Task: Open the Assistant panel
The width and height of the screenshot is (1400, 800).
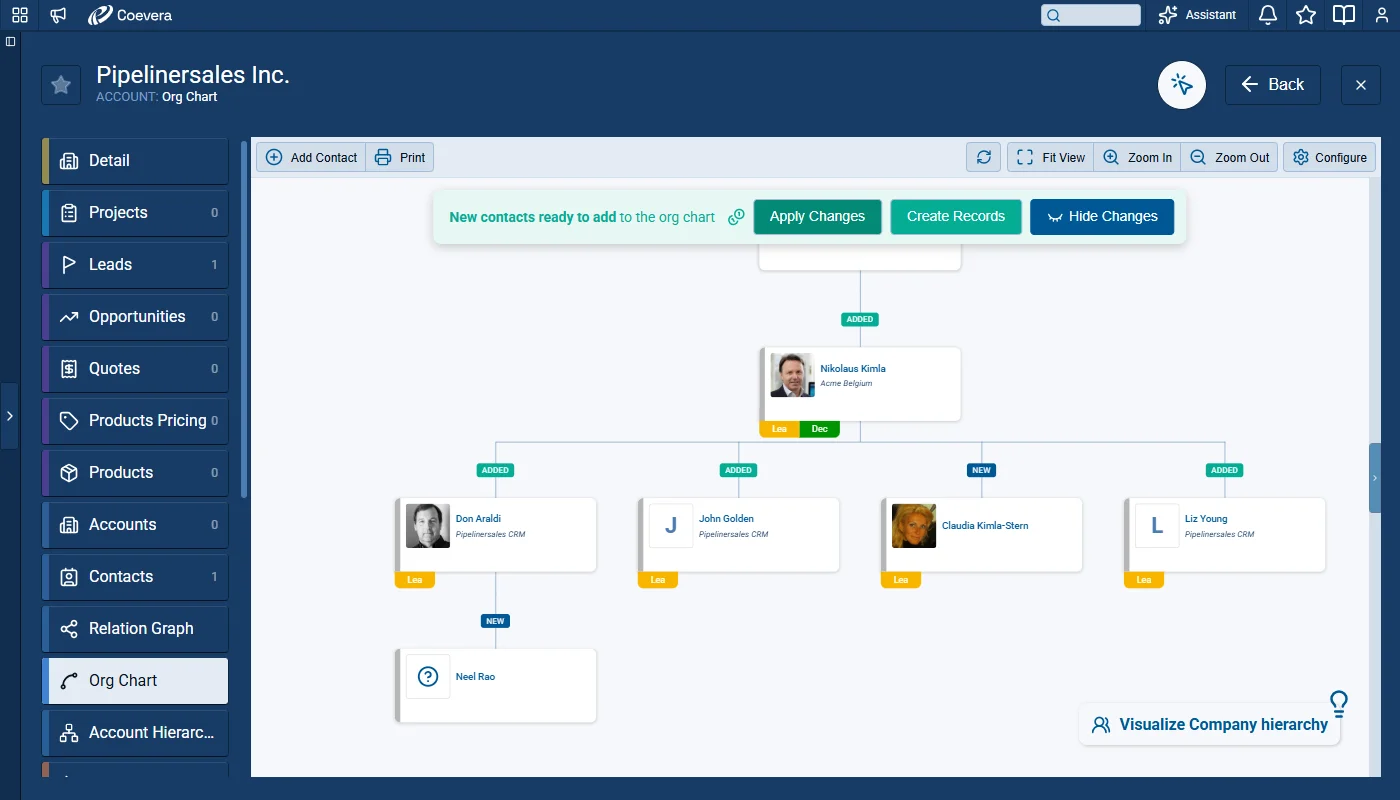Action: tap(1197, 15)
